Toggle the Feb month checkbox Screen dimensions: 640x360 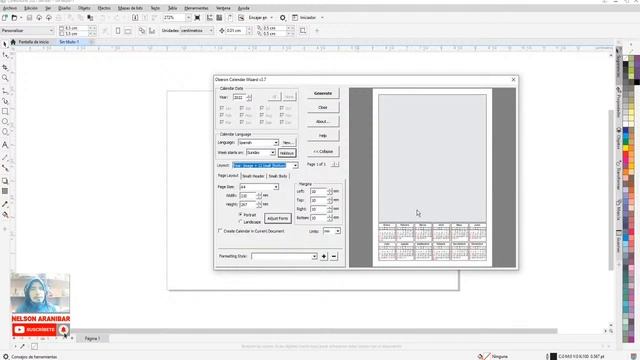222,115
